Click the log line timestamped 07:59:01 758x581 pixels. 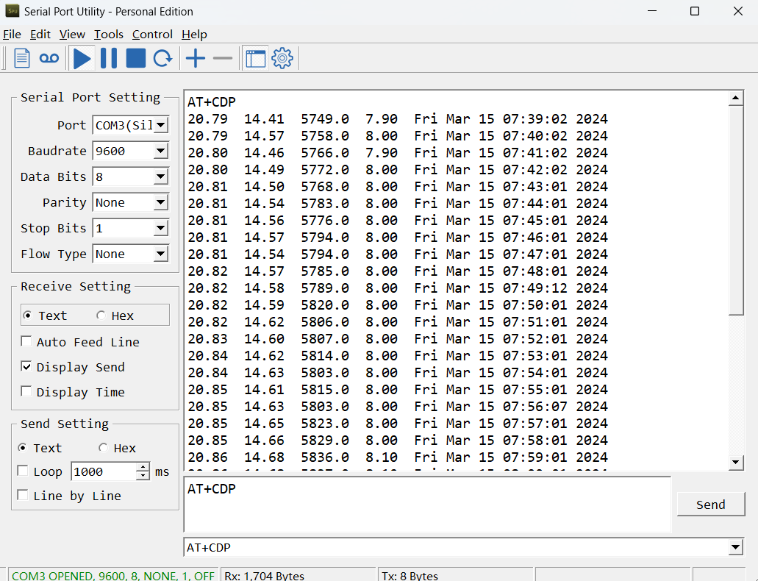pyautogui.click(x=397, y=457)
